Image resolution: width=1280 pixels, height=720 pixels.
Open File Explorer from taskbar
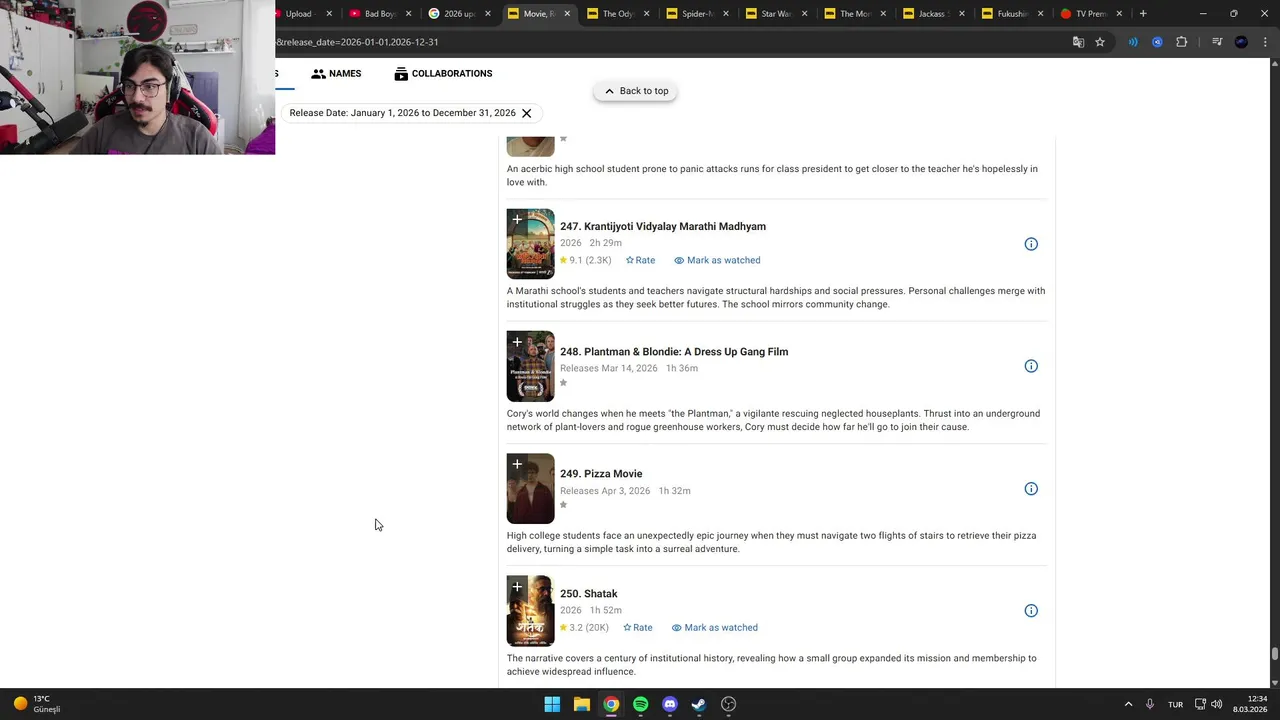pyautogui.click(x=581, y=704)
